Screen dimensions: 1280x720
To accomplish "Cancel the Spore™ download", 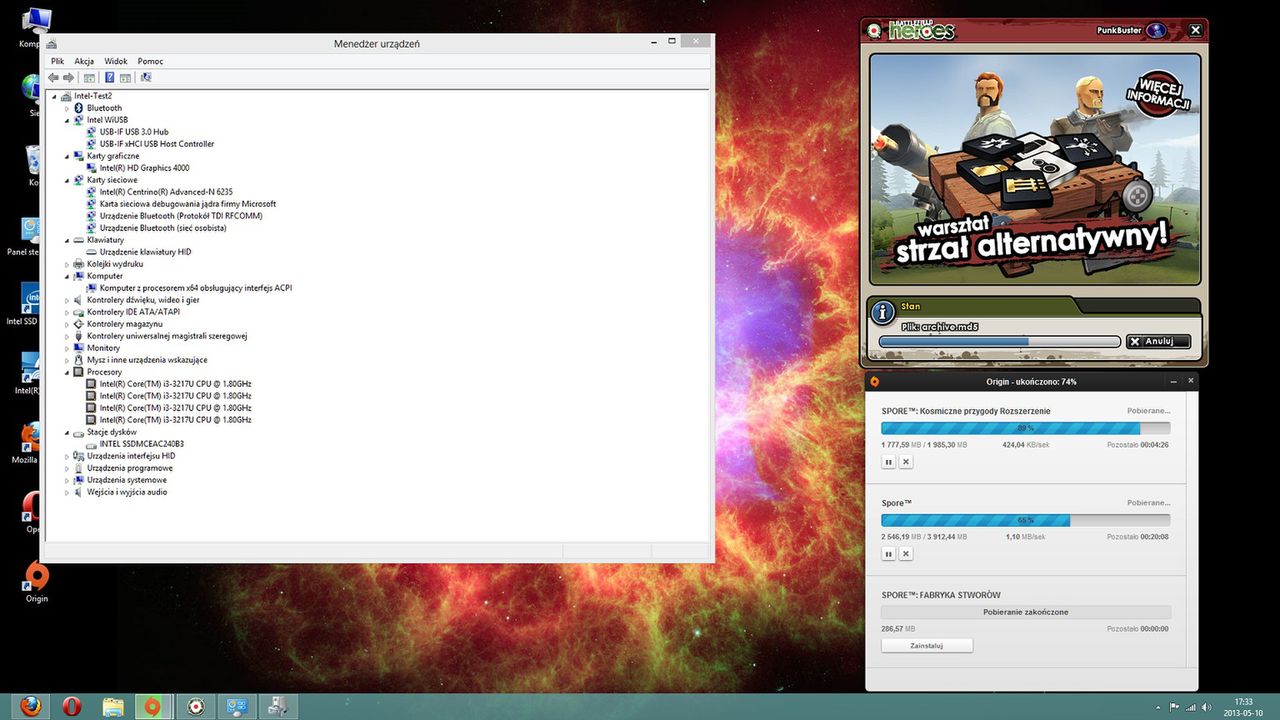I will coord(906,553).
